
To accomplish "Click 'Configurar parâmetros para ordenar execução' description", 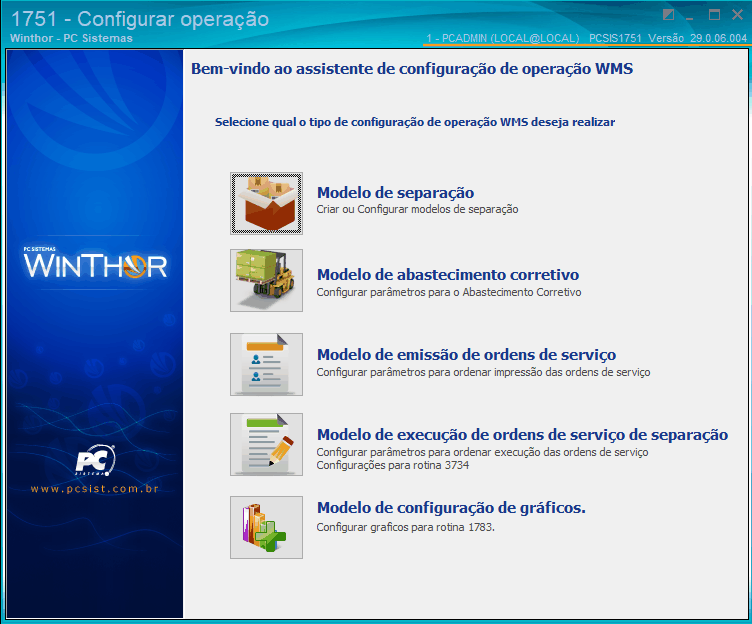I will (482, 452).
